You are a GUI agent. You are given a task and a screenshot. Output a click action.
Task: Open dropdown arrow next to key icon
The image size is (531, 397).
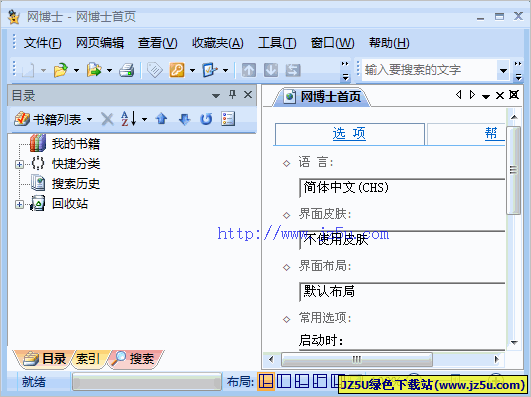coord(192,71)
